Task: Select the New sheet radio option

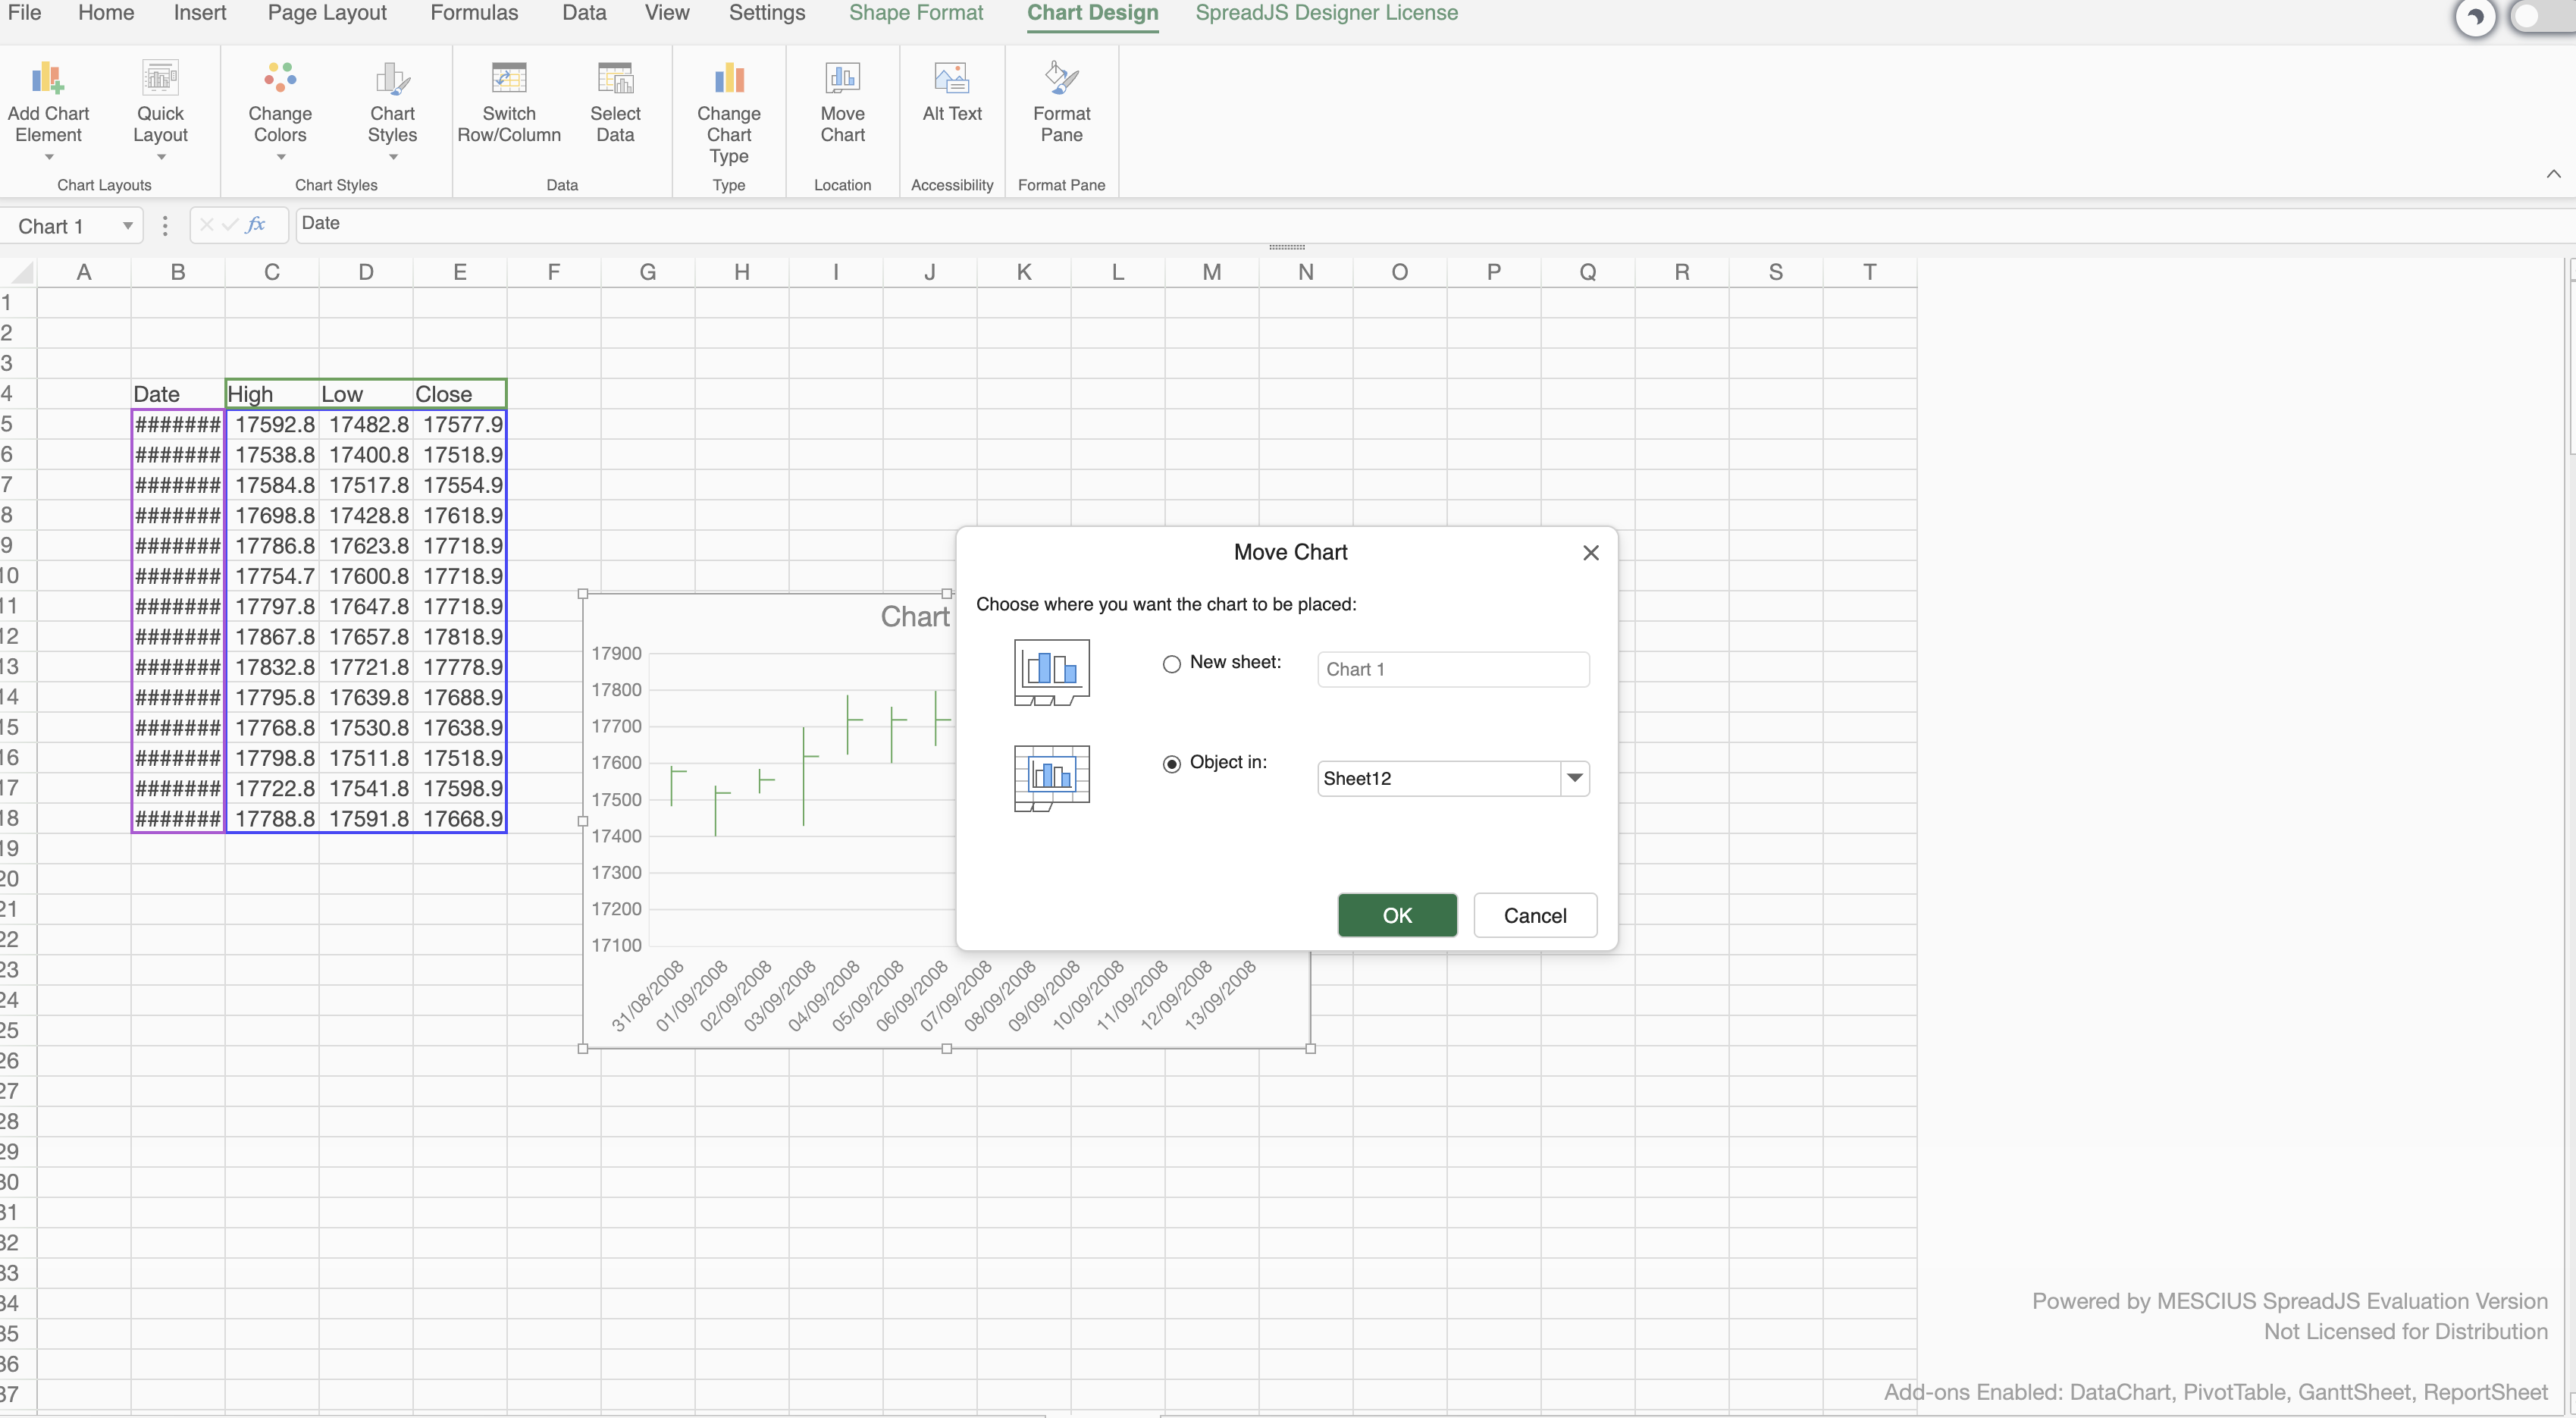Action: click(x=1172, y=664)
